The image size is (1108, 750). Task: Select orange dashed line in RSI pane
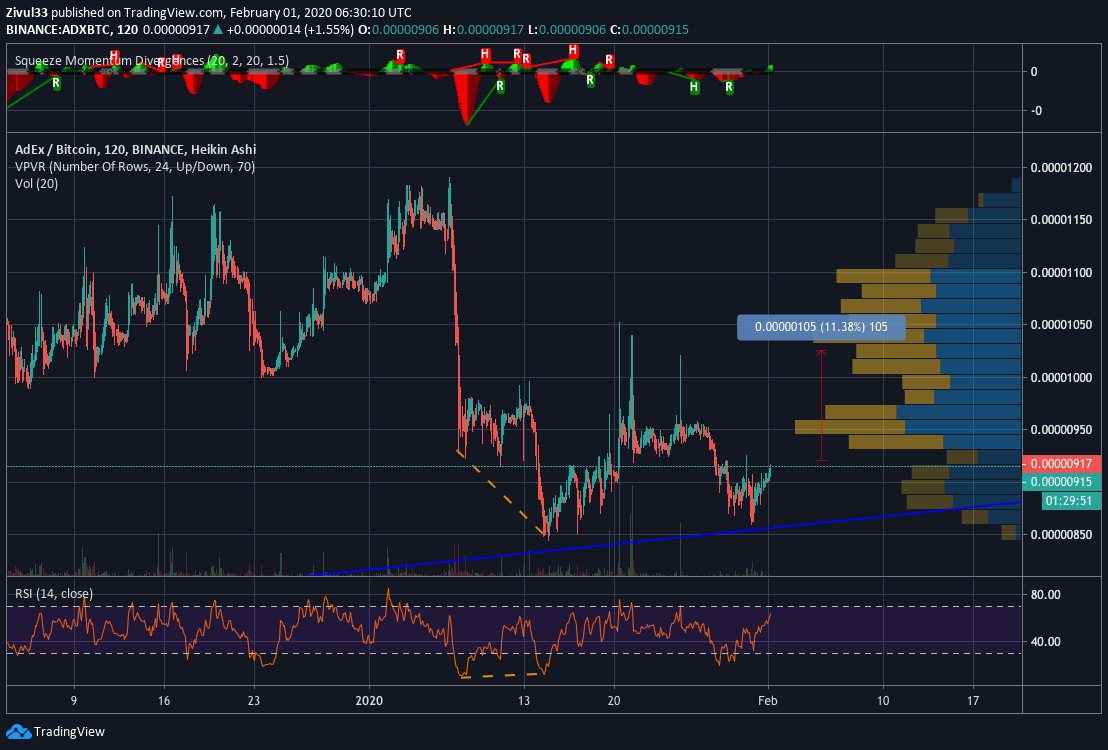[502, 676]
